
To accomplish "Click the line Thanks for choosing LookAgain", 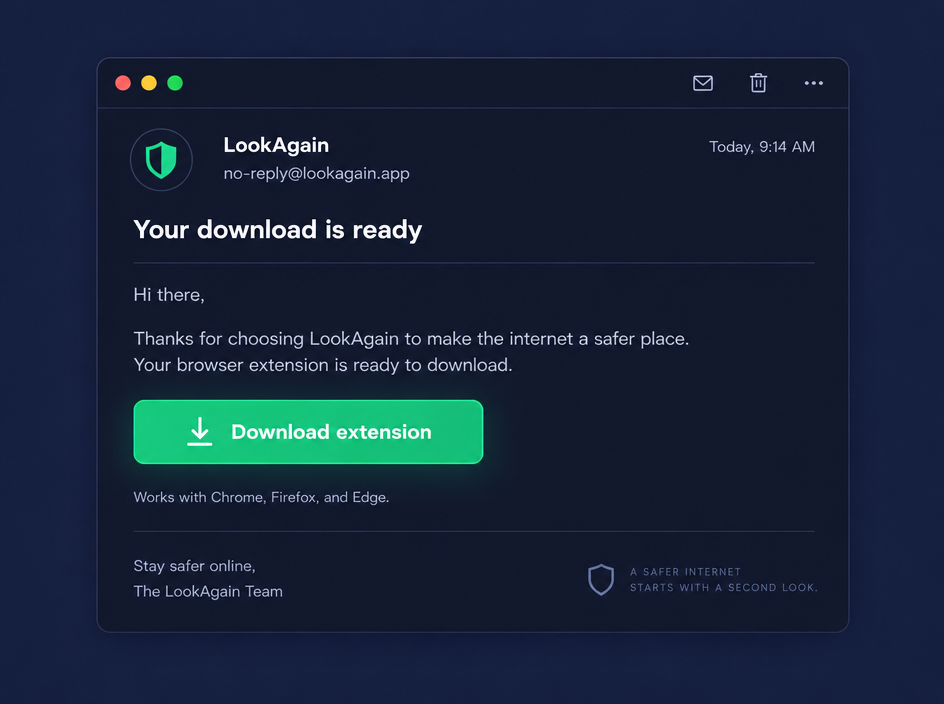I will 411,339.
